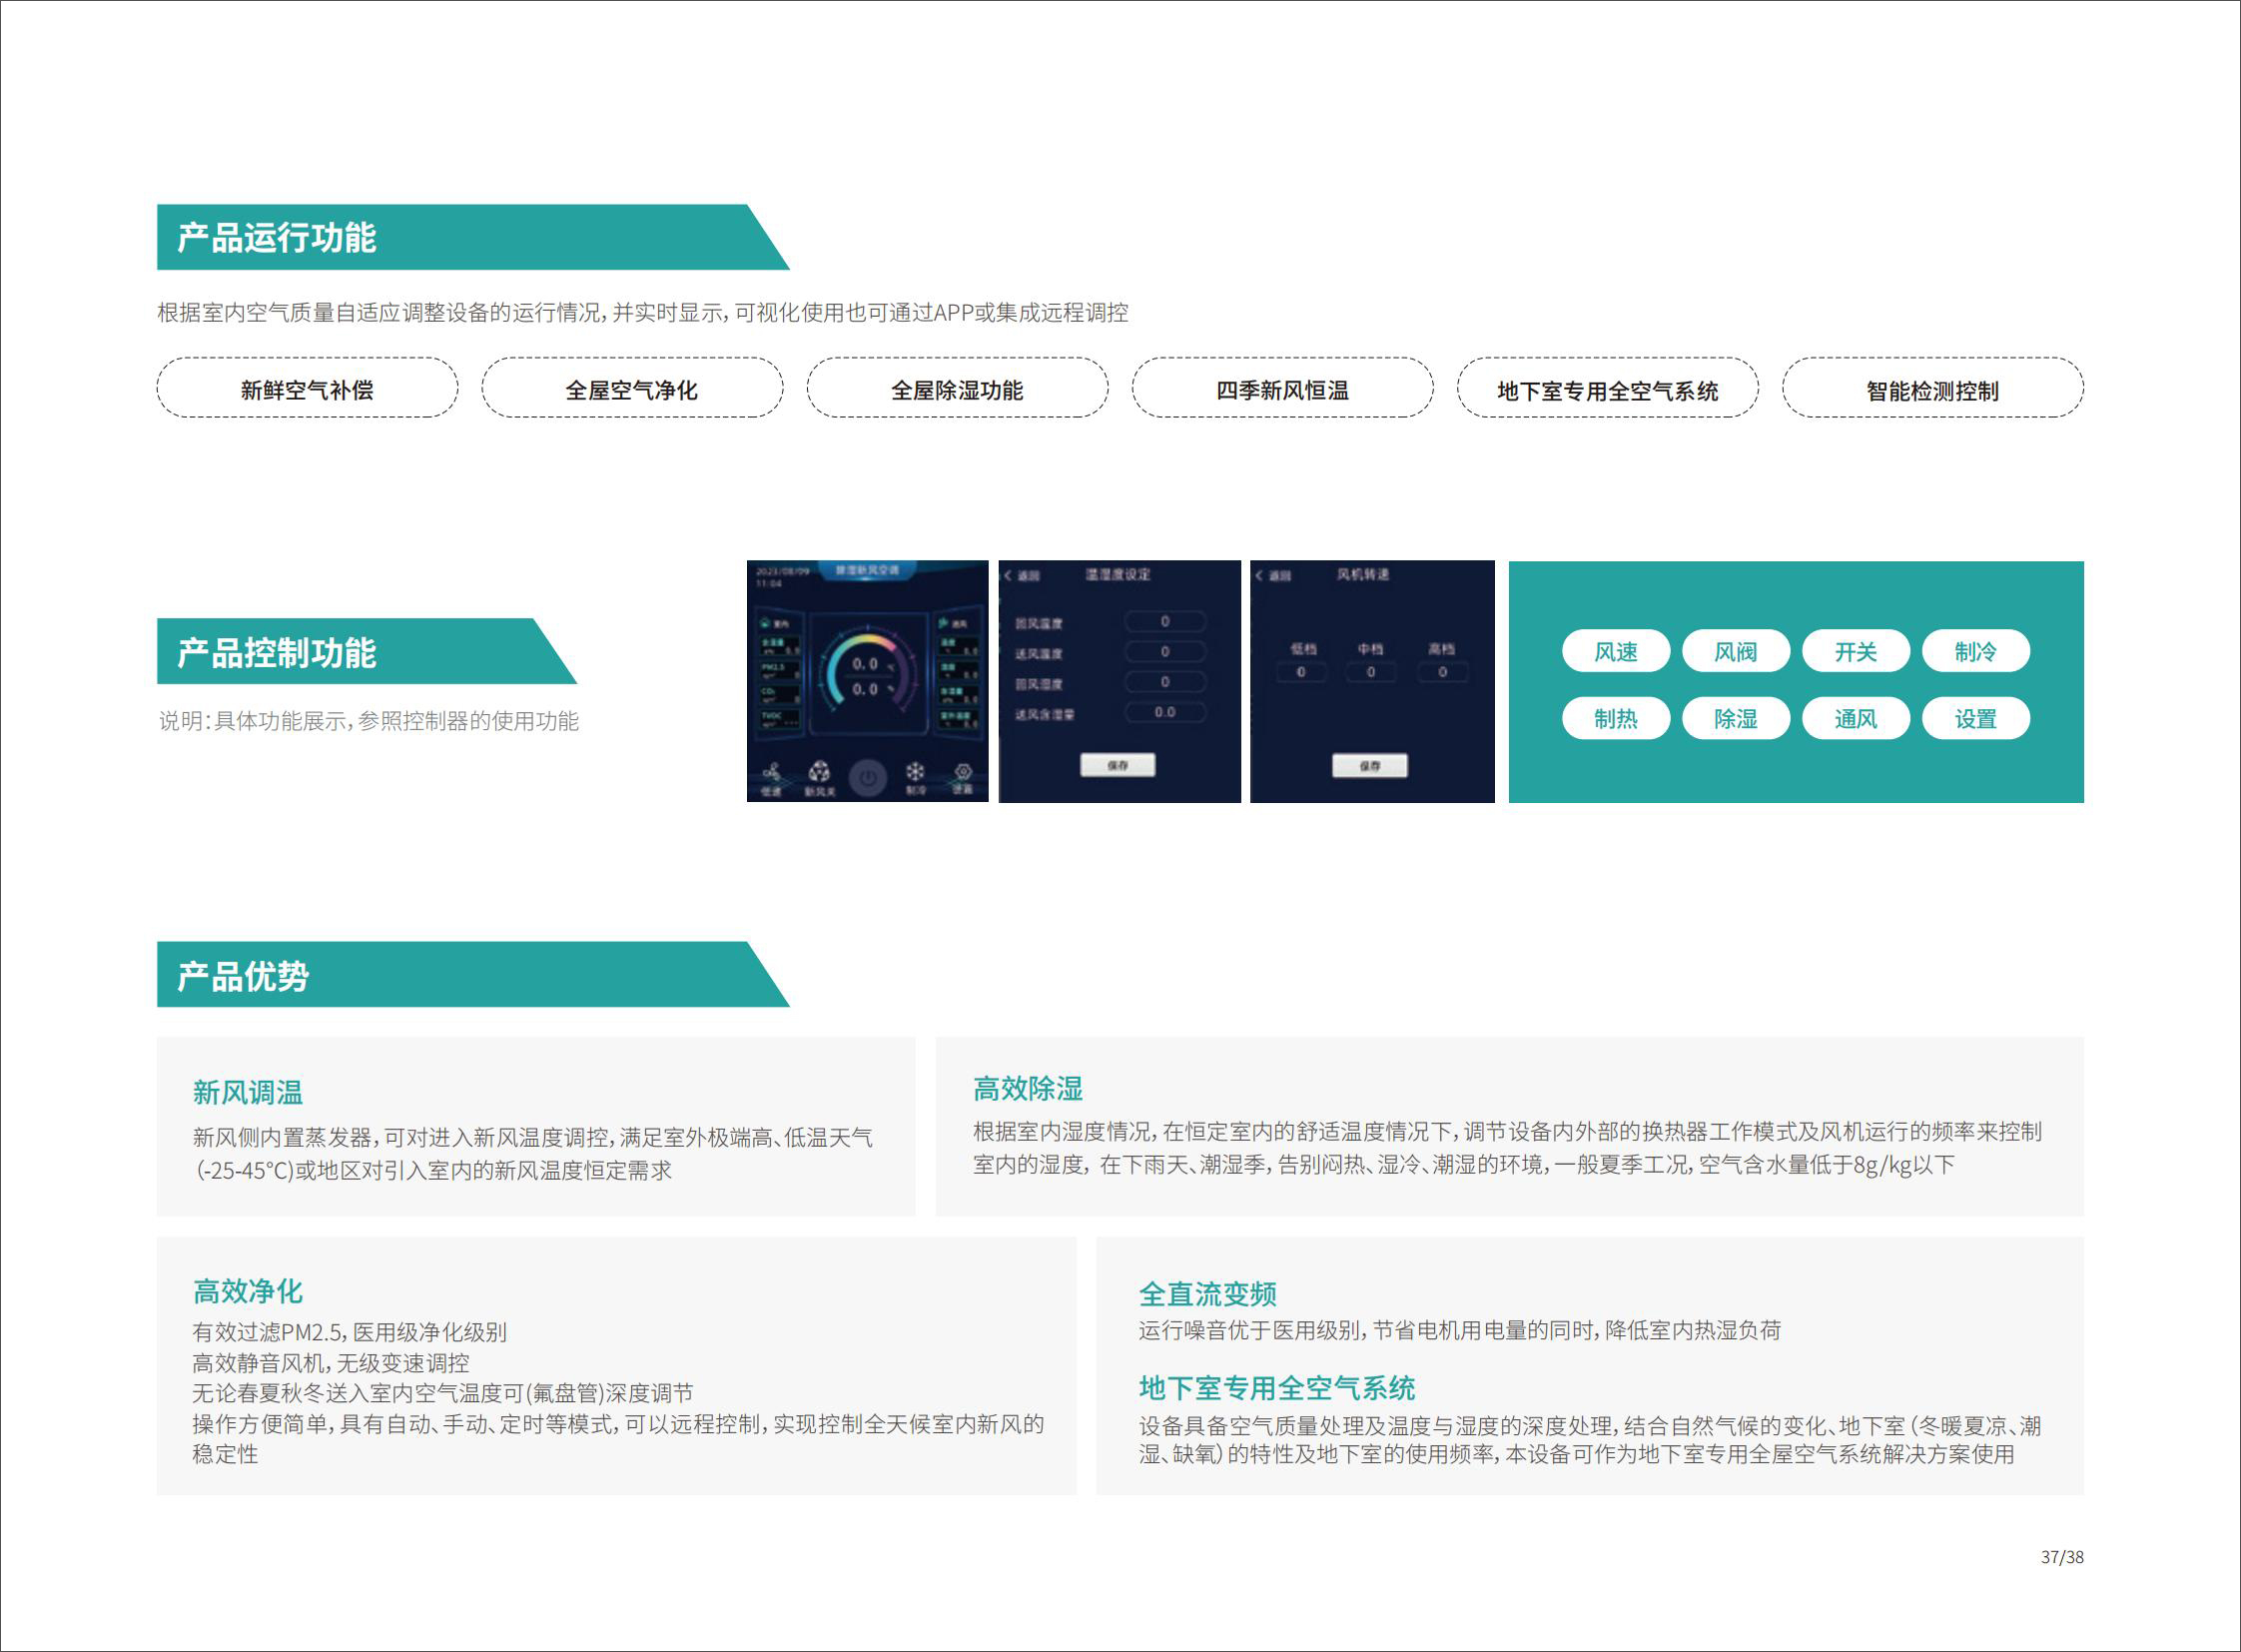Click the 新风调温 heading
The image size is (2241, 1652).
coord(248,1092)
